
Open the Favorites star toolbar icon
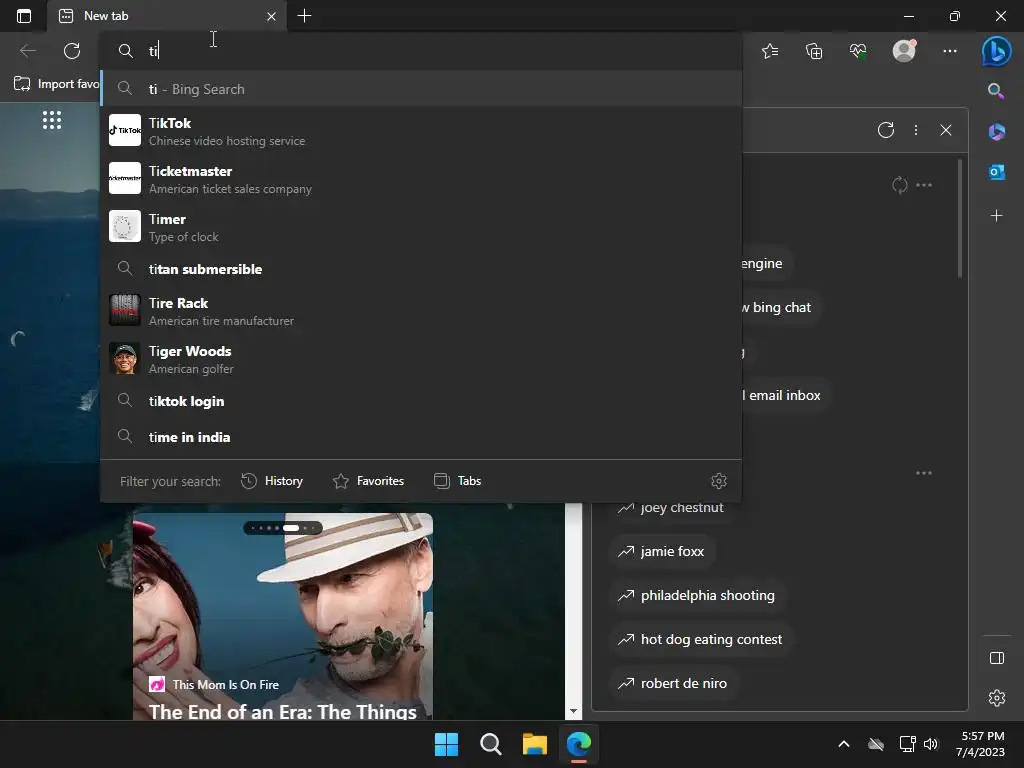click(770, 51)
